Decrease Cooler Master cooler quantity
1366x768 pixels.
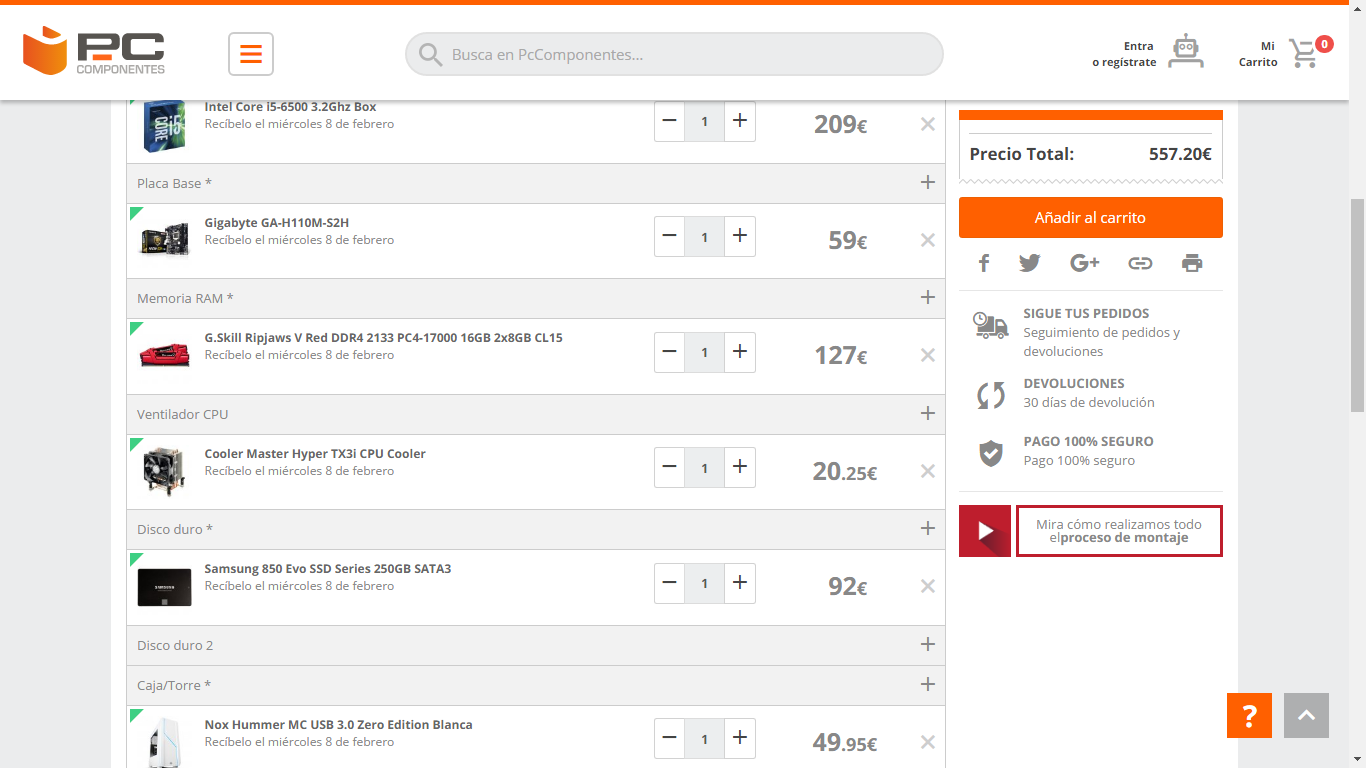coord(670,467)
